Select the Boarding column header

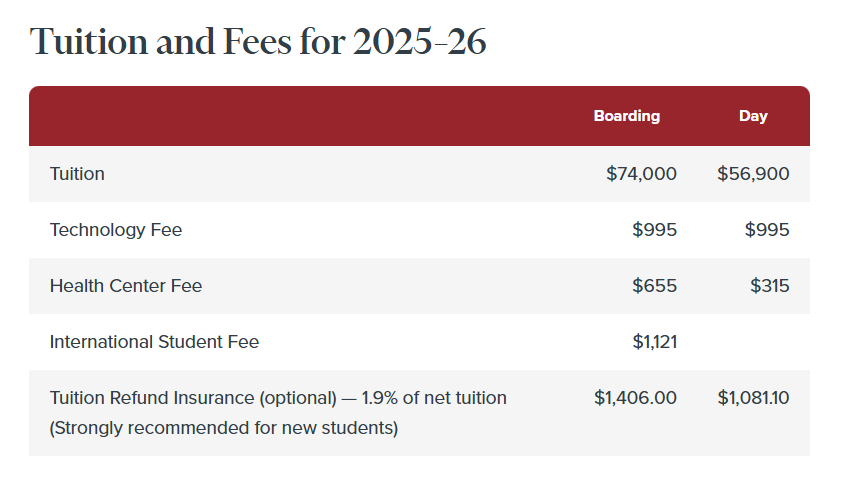[x=626, y=116]
